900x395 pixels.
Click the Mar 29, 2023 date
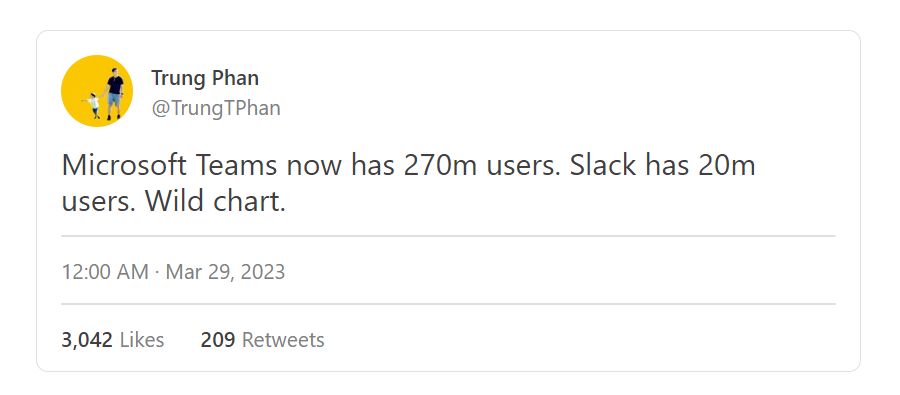[x=226, y=272]
